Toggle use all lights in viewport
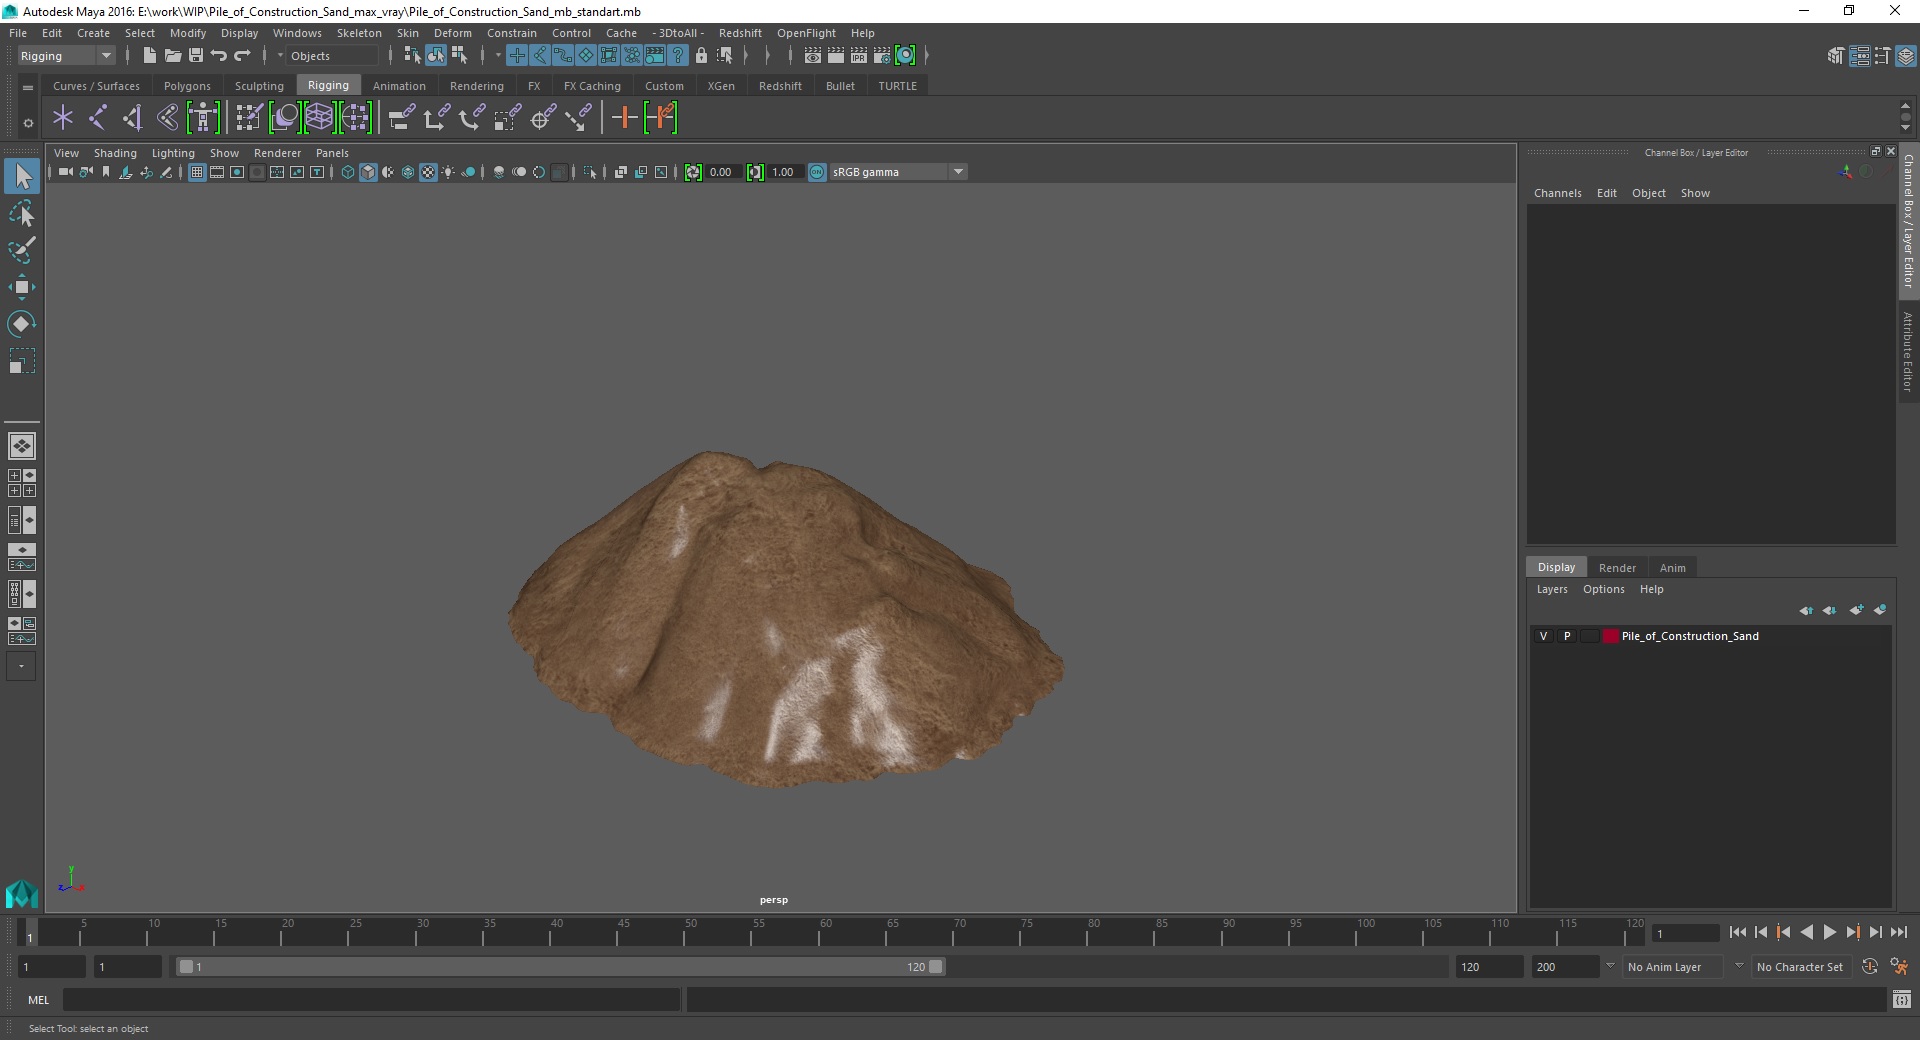 [x=448, y=172]
